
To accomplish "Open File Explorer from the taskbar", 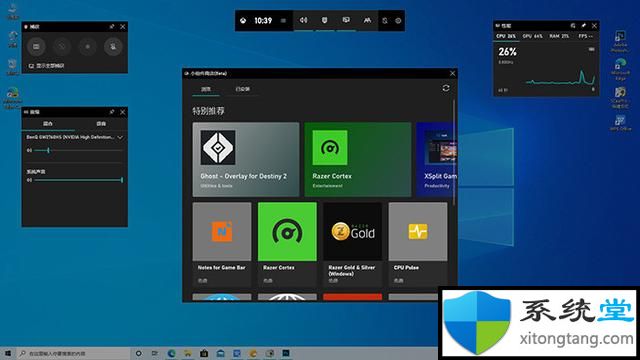I will [x=188, y=353].
